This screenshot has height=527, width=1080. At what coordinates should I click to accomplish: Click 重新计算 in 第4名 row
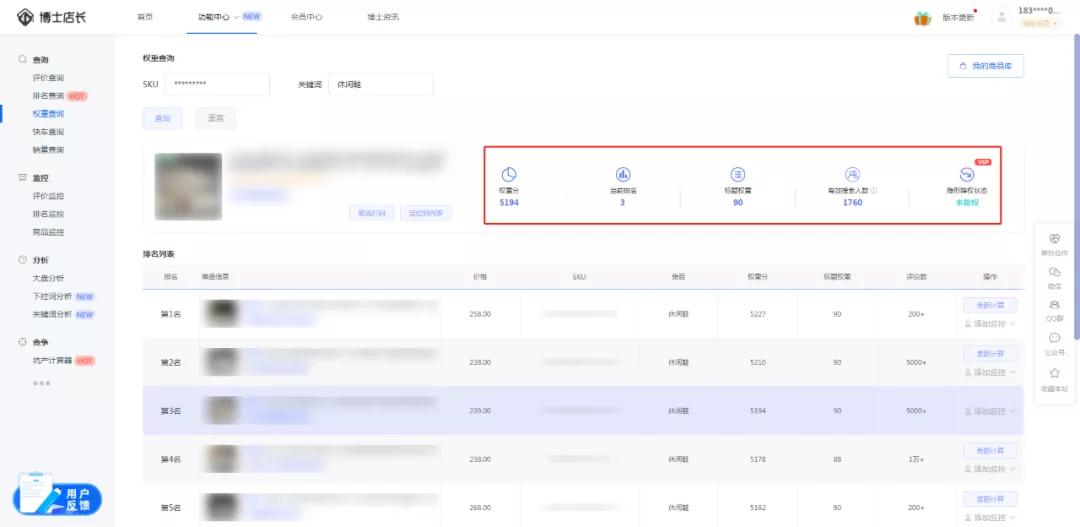[x=990, y=451]
